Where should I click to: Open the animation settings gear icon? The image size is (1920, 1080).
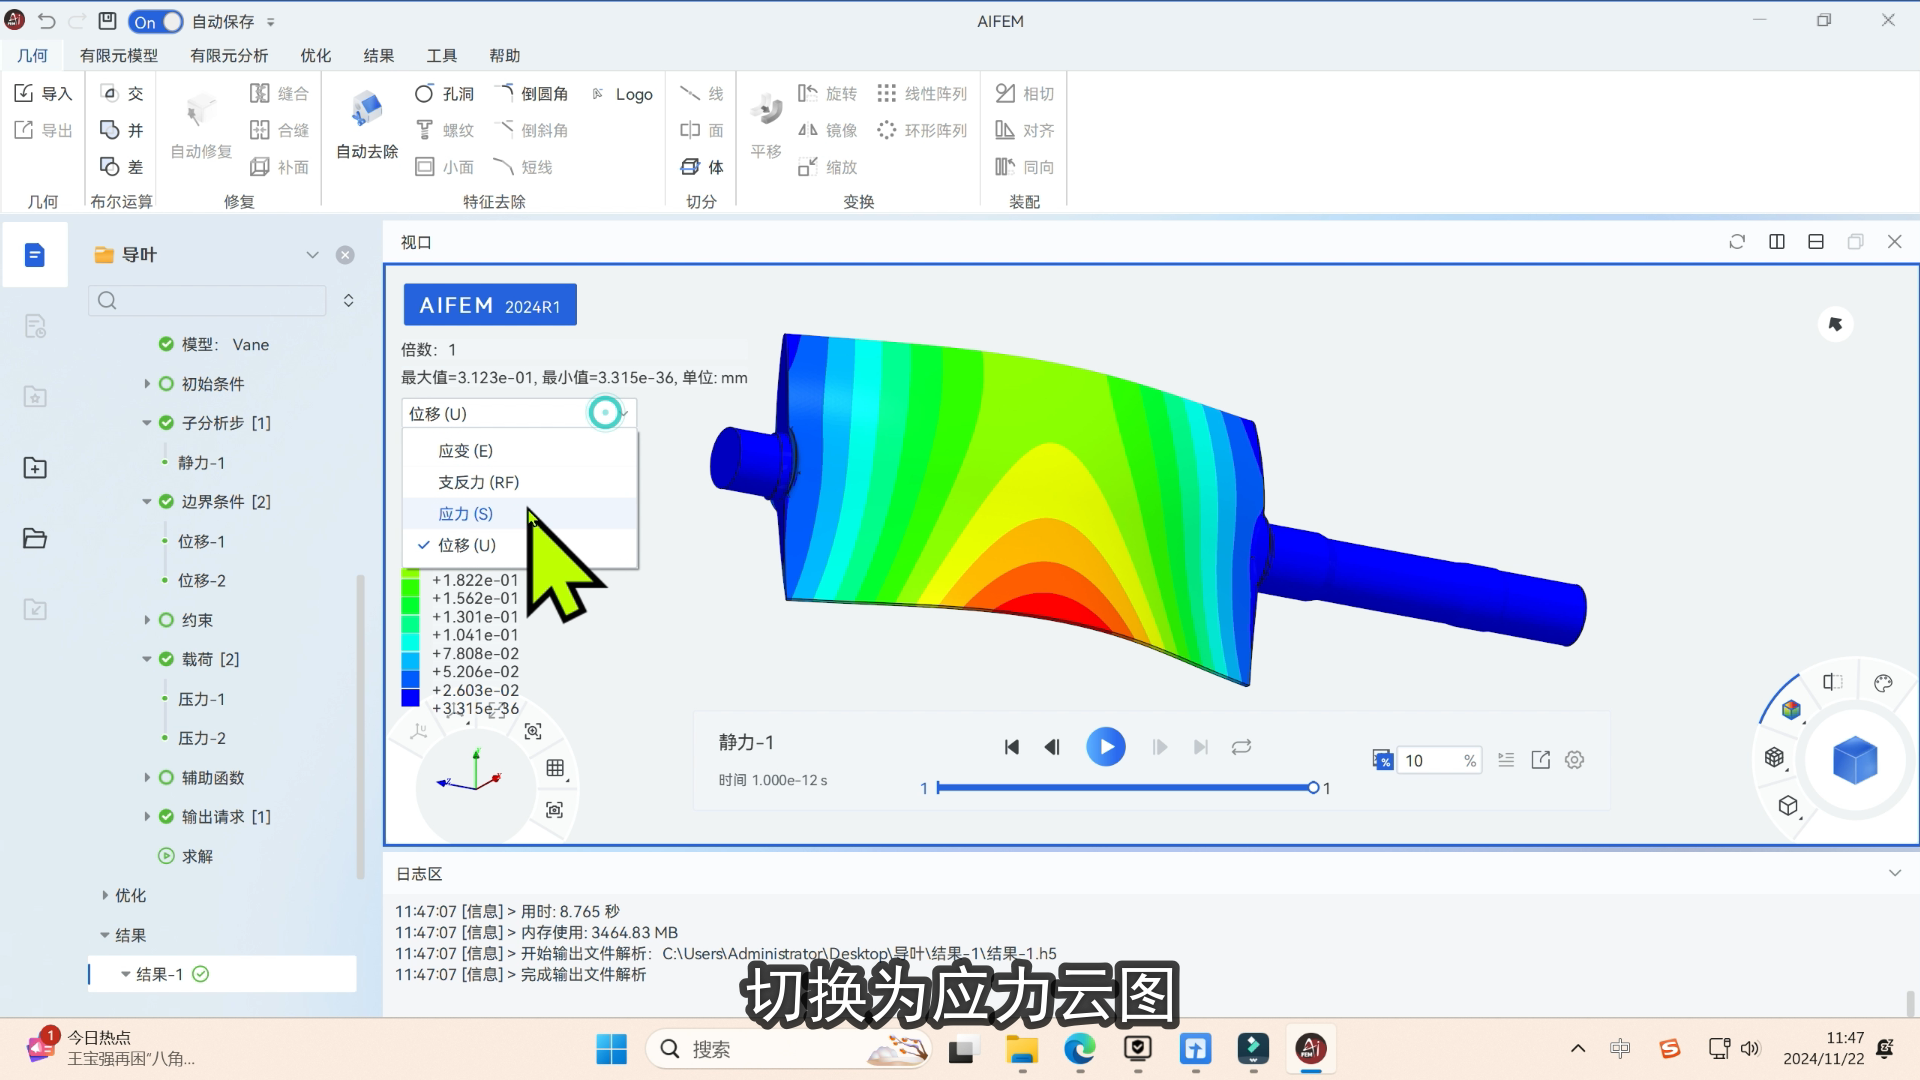(1575, 760)
